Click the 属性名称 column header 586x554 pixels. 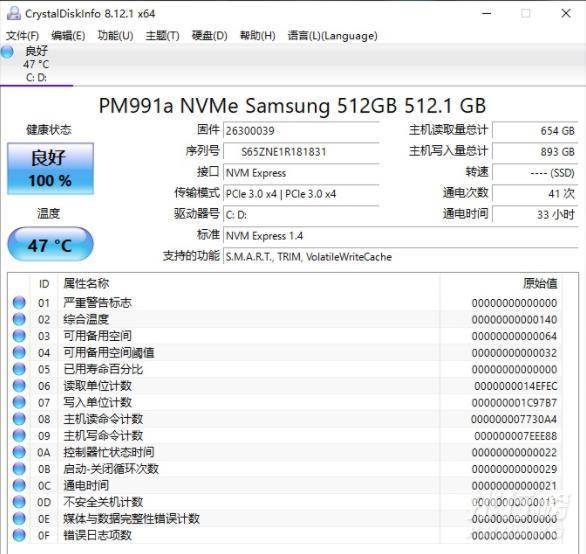(x=86, y=283)
